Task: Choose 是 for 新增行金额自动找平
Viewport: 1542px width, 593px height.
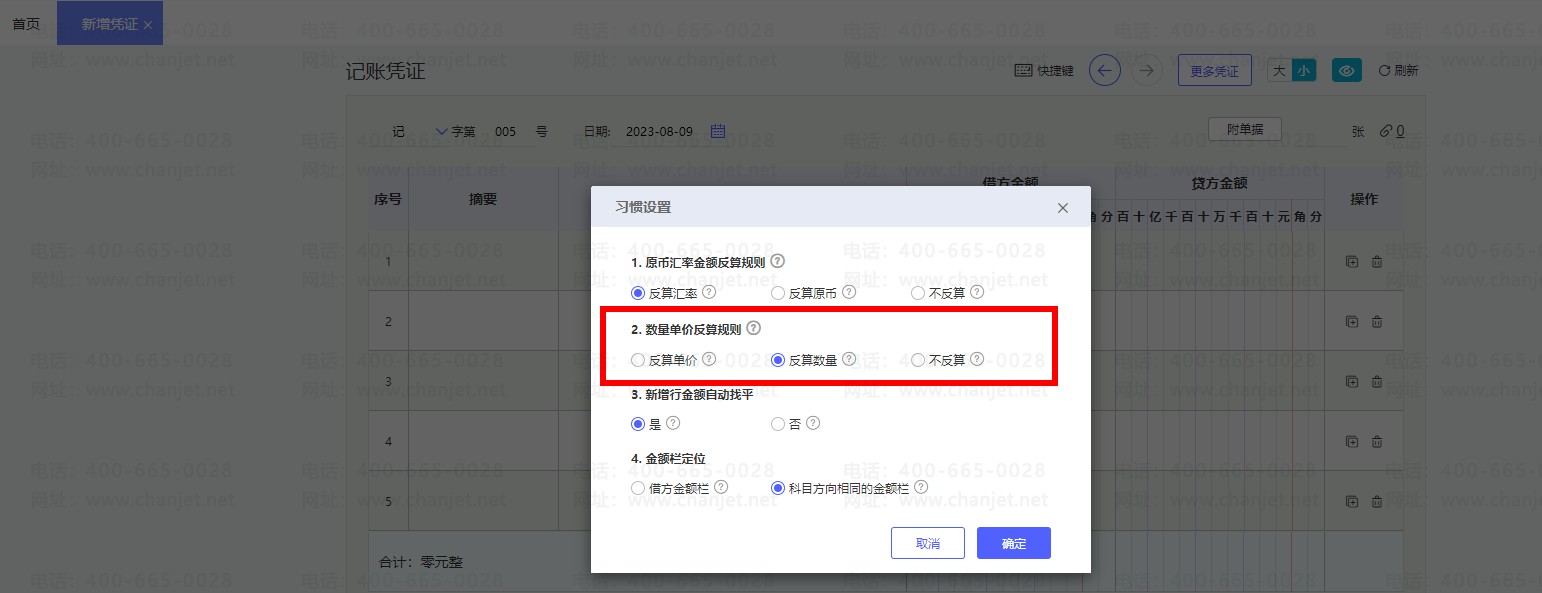Action: pyautogui.click(x=638, y=424)
